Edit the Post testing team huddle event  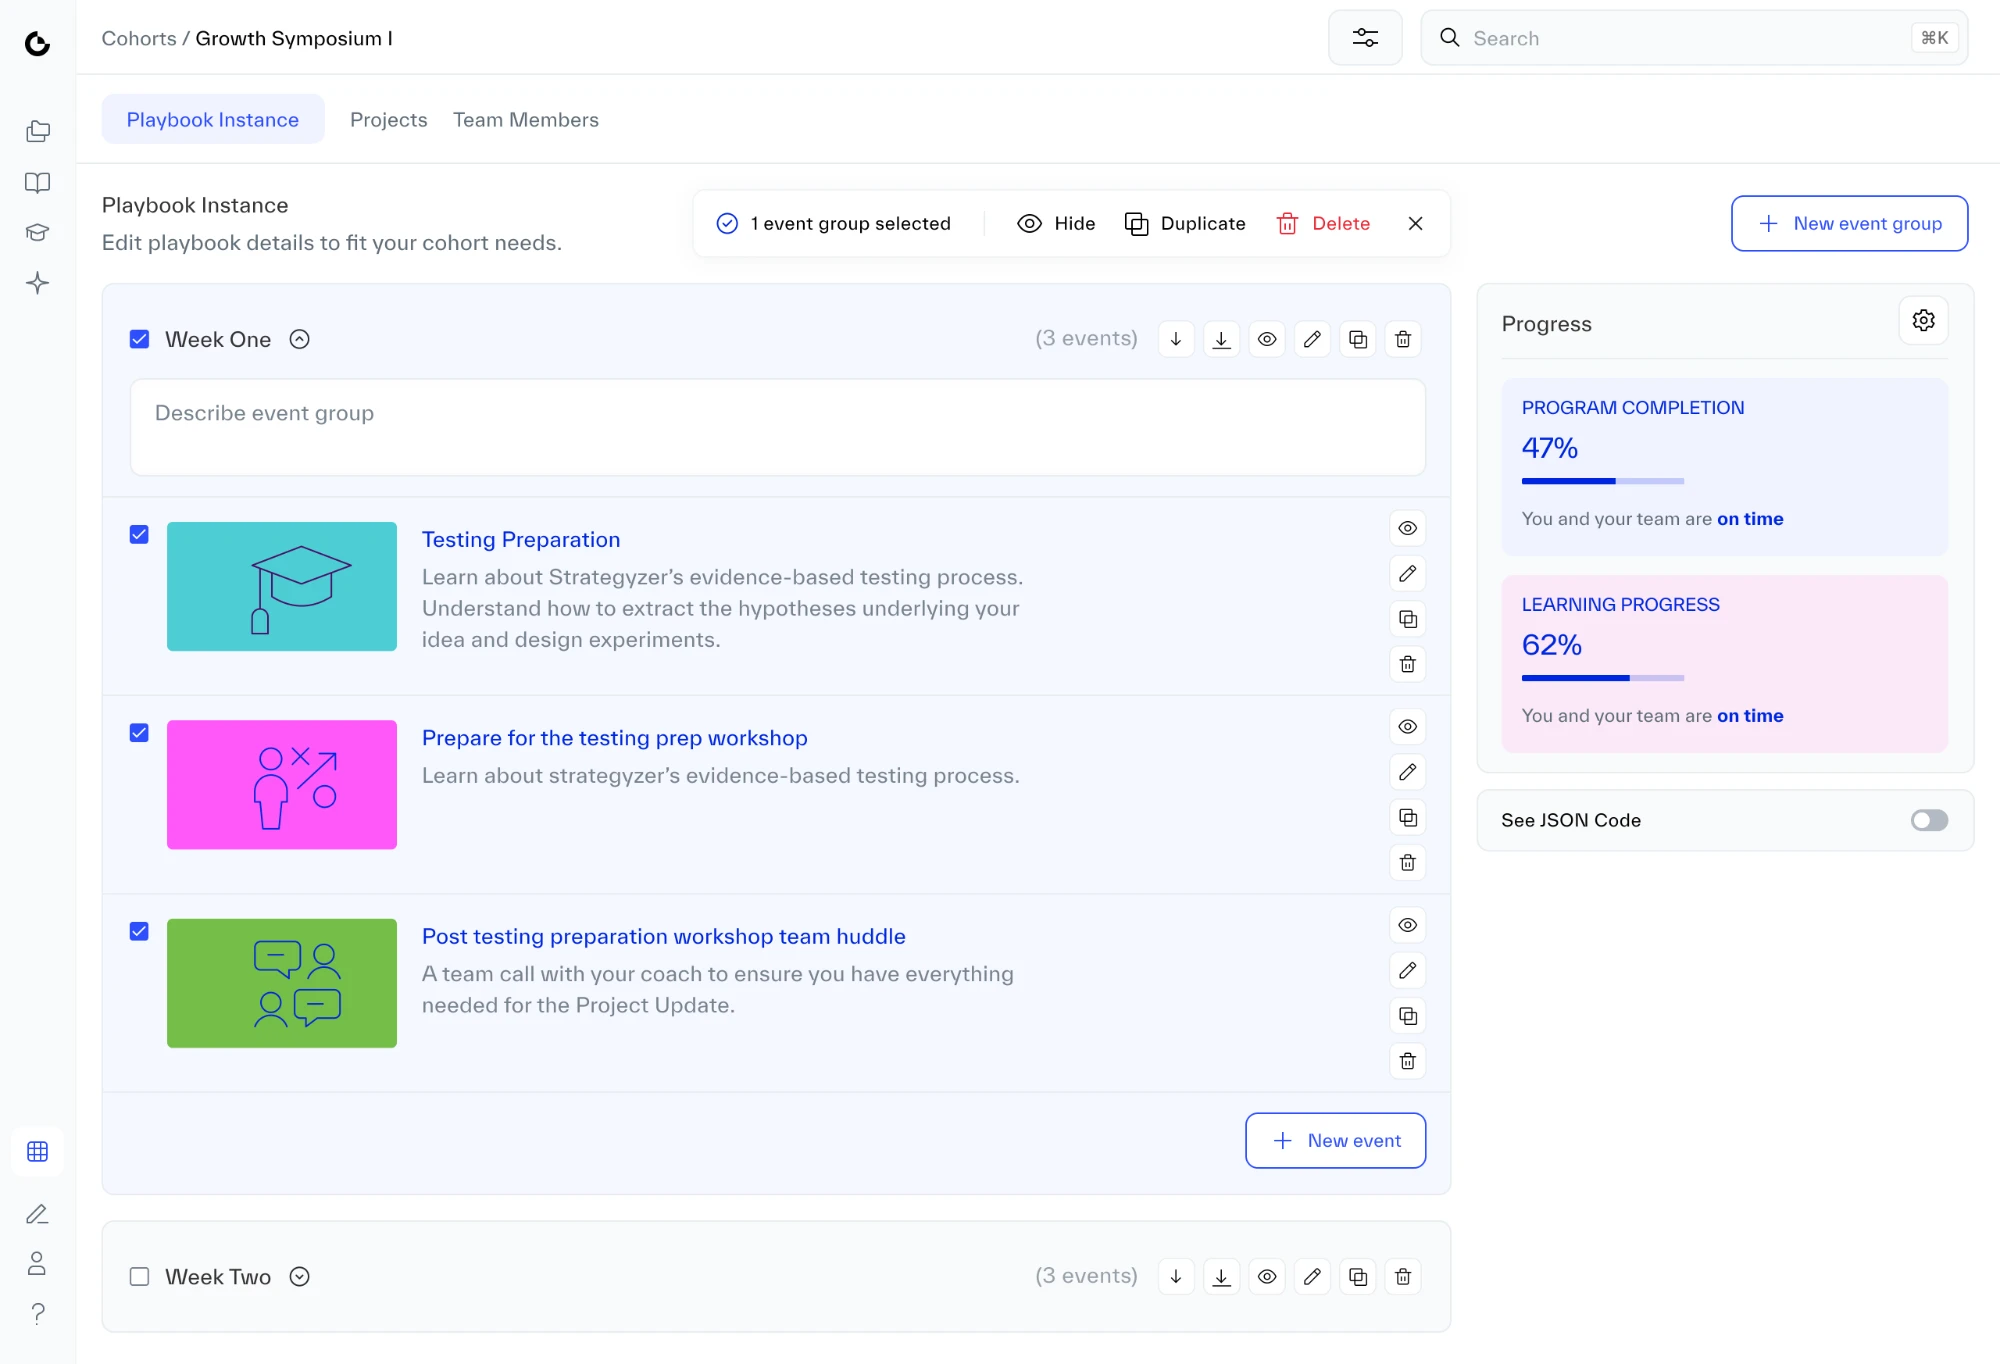coord(1407,970)
